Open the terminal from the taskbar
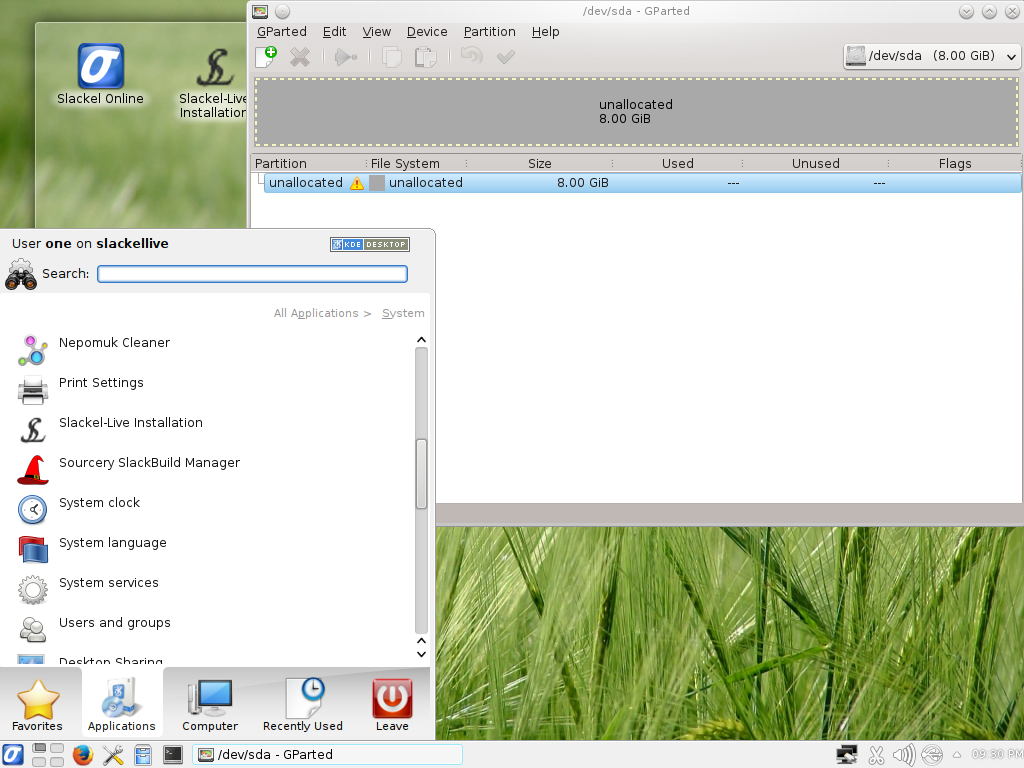The image size is (1024, 768). [x=173, y=755]
